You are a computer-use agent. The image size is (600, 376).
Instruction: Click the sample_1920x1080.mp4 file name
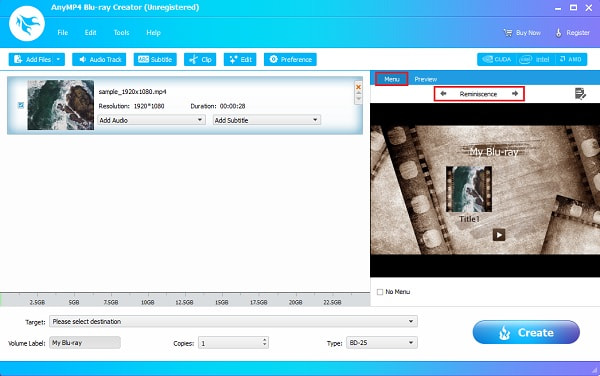coord(132,92)
